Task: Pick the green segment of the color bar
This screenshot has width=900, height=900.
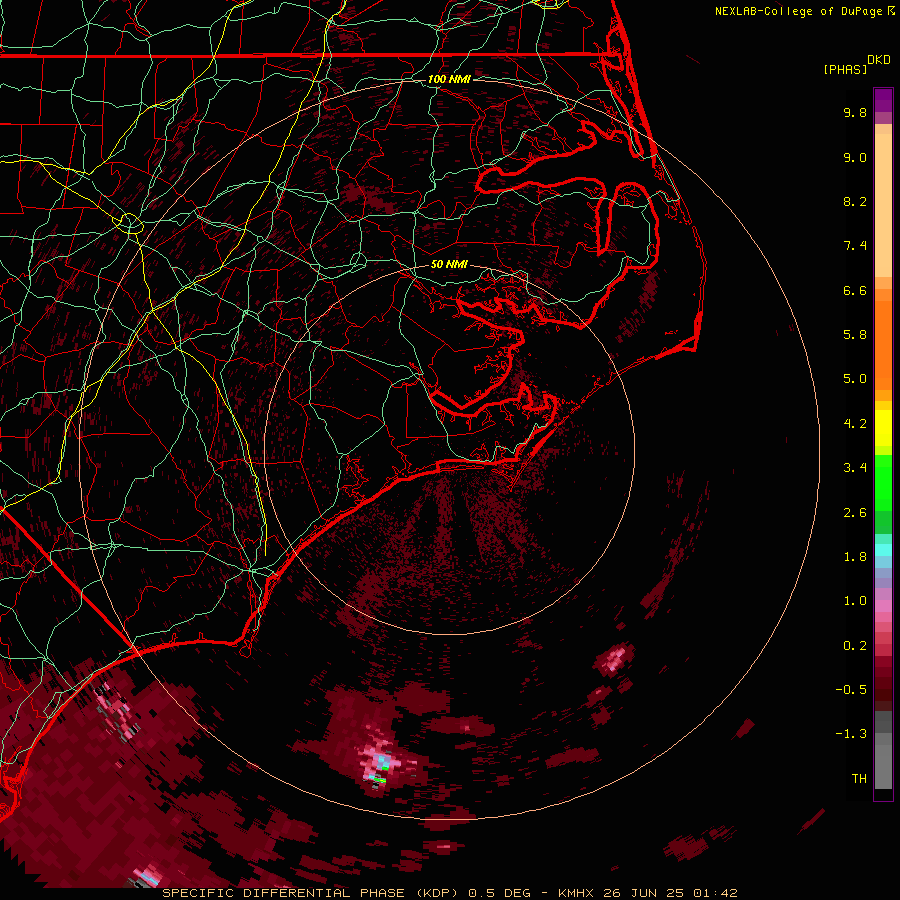Action: click(883, 482)
